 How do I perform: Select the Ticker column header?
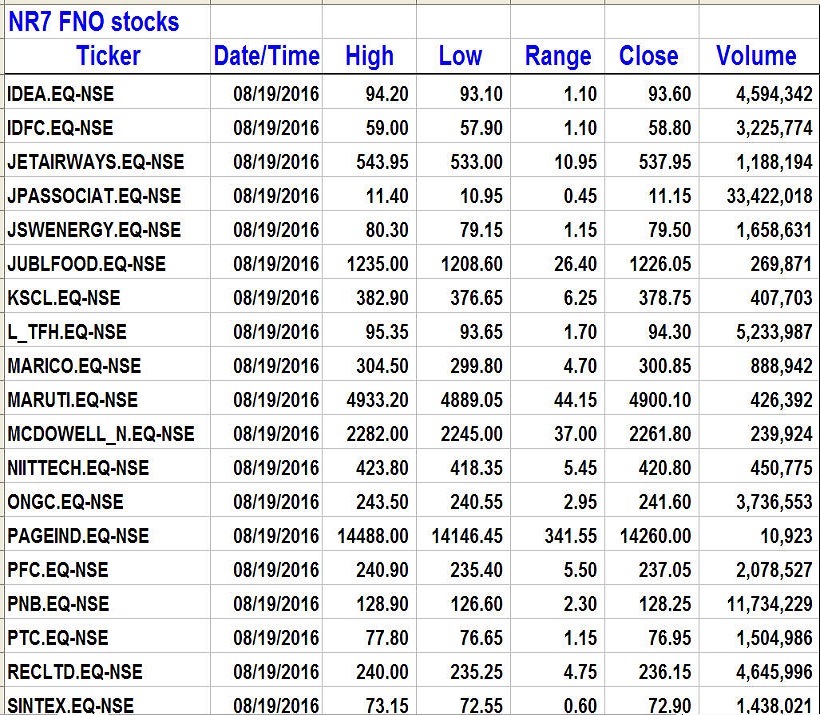[108, 56]
